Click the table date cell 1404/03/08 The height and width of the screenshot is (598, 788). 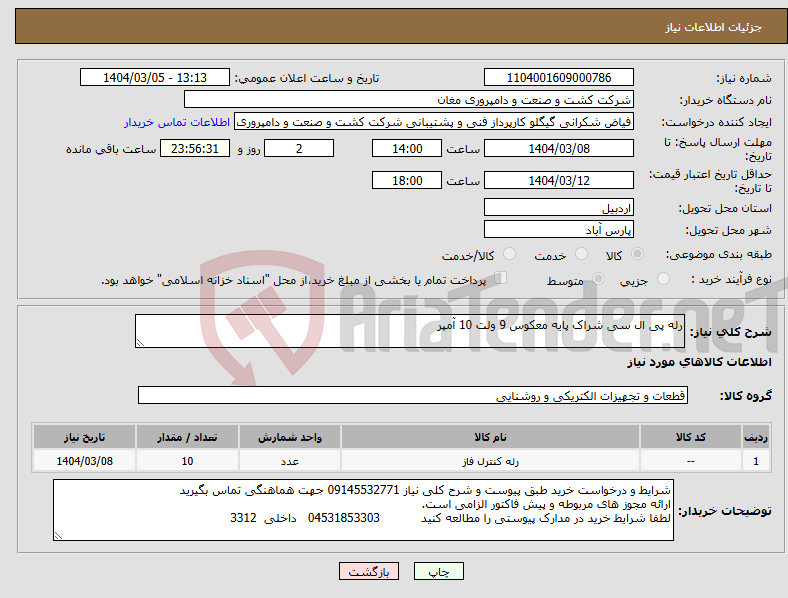click(84, 461)
